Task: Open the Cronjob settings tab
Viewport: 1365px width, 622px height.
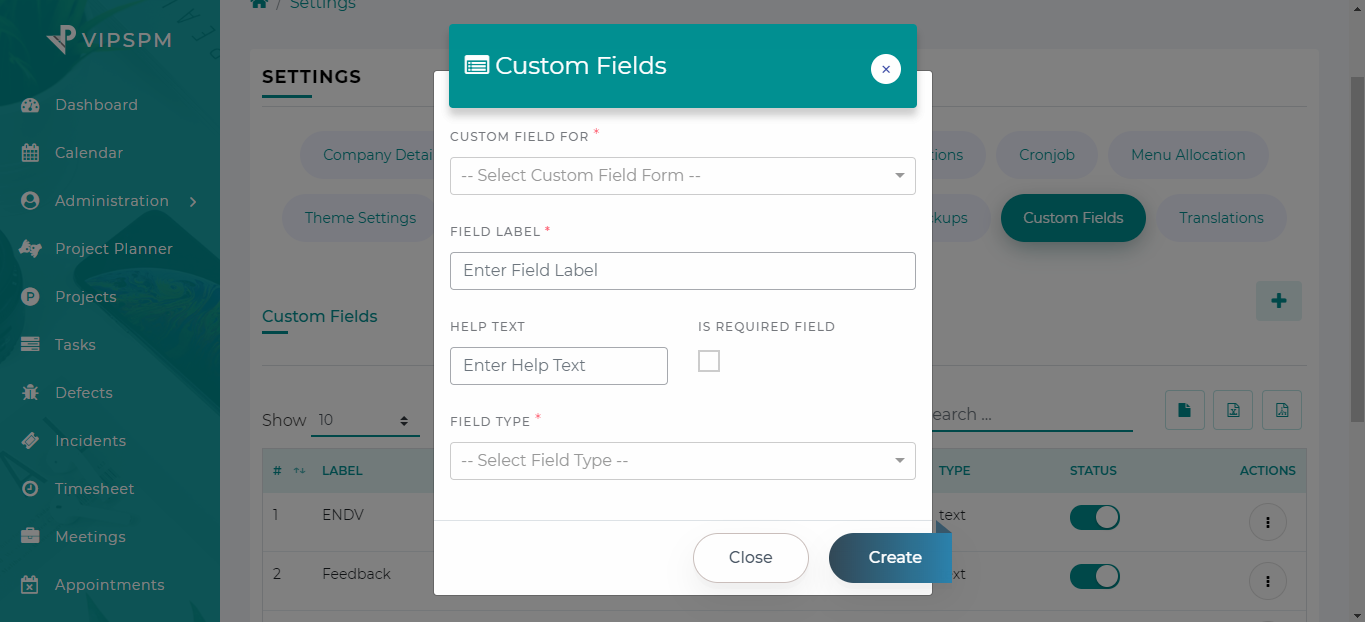Action: point(1046,155)
